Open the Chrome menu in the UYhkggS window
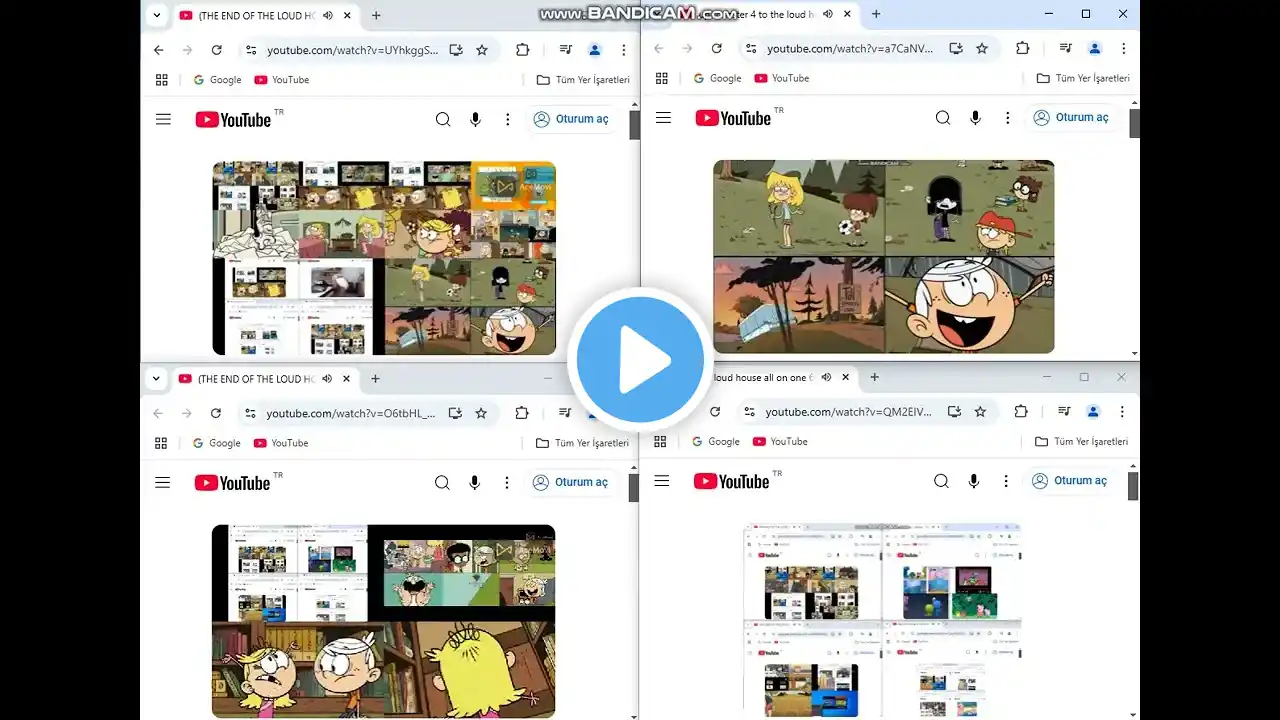This screenshot has height=720, width=1280. [x=624, y=50]
